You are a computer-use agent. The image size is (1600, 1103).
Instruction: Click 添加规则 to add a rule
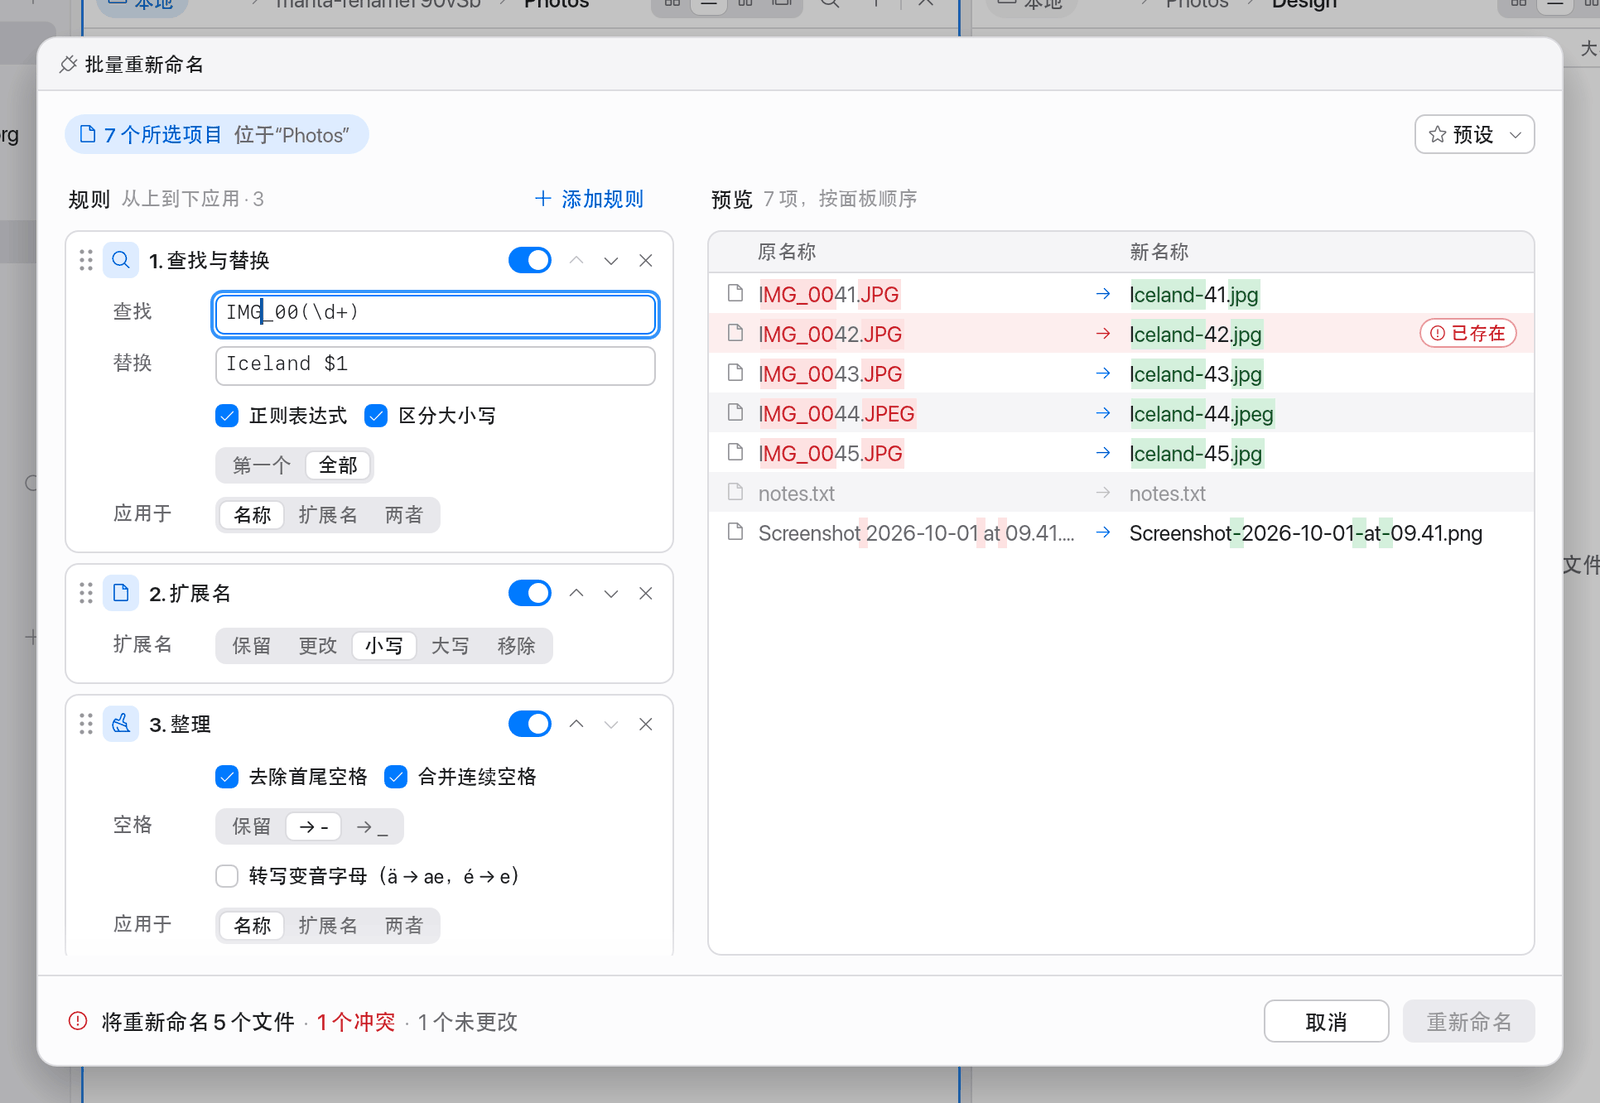589,199
